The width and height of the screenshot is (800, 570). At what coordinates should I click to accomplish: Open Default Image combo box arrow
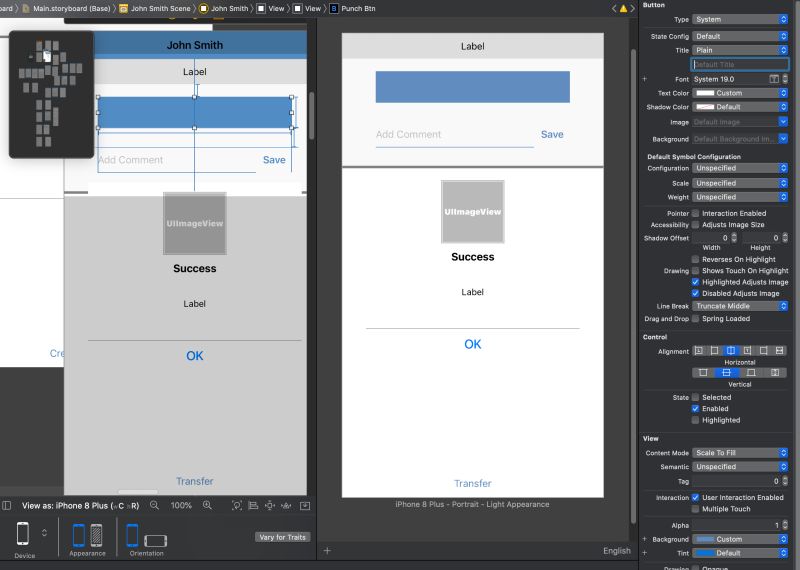[x=783, y=121]
